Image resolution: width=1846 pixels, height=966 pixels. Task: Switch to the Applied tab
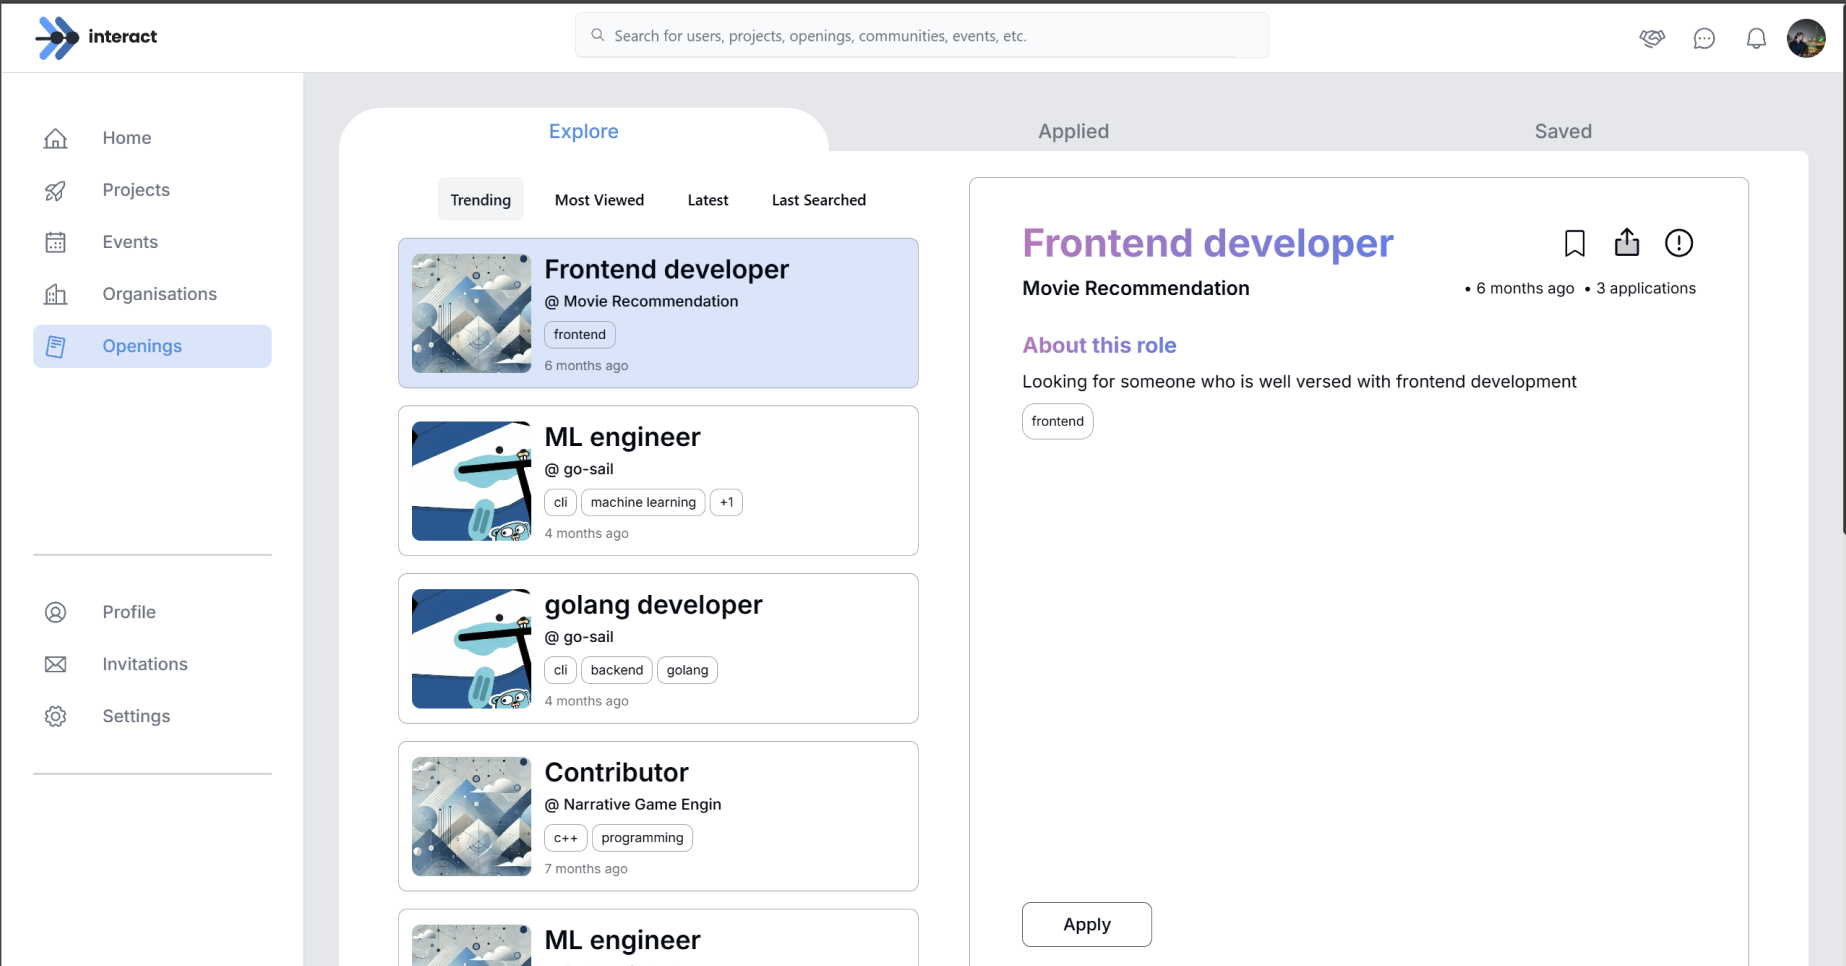coord(1073,131)
